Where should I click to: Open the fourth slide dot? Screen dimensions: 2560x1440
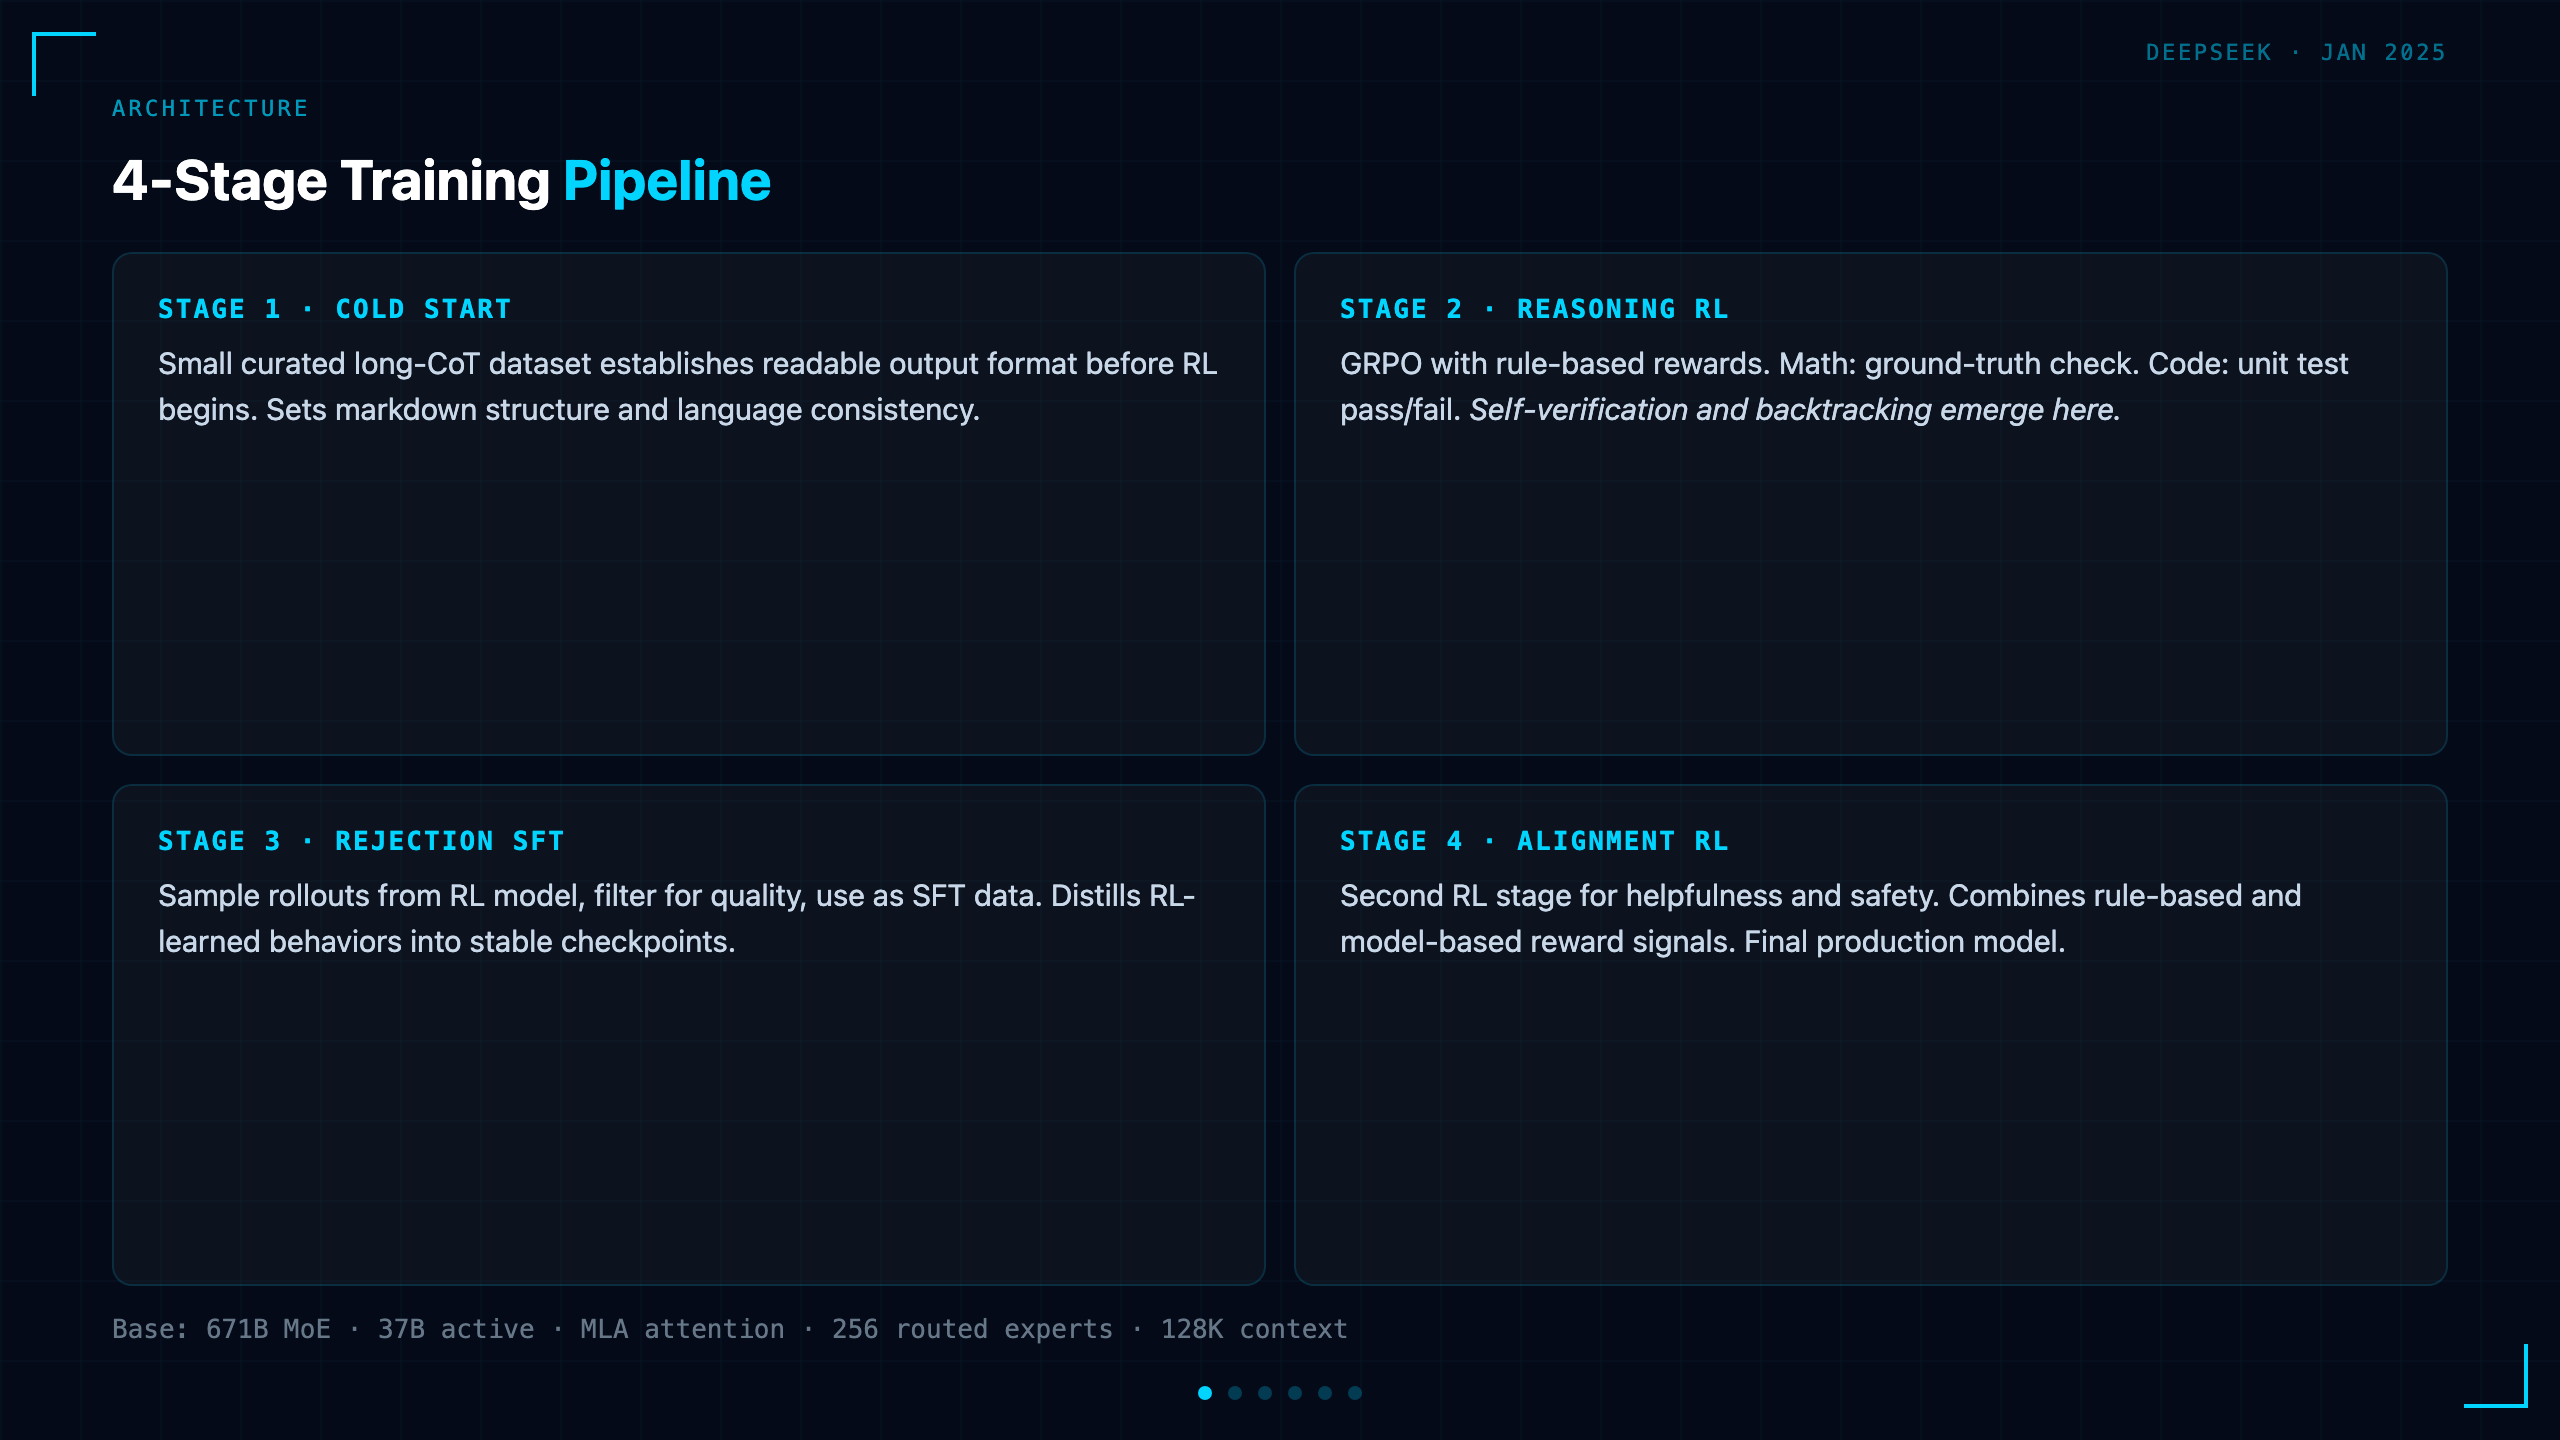point(1295,1393)
